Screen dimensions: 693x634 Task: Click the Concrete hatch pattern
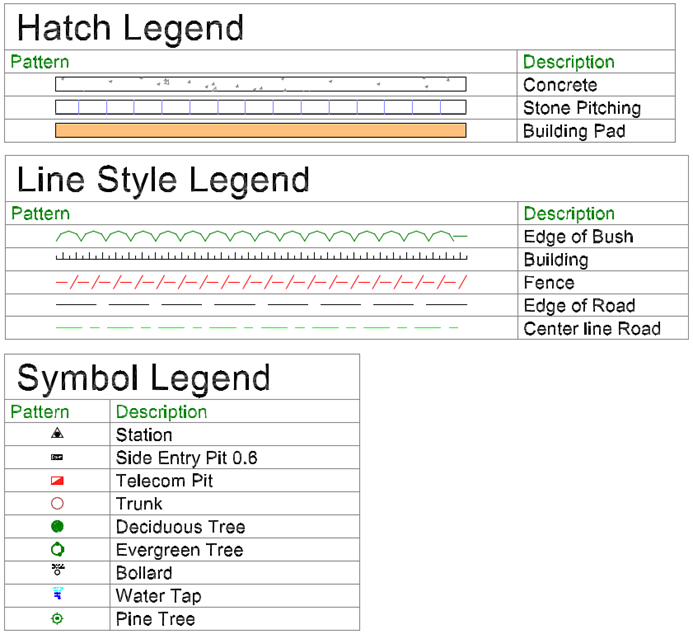tap(261, 84)
